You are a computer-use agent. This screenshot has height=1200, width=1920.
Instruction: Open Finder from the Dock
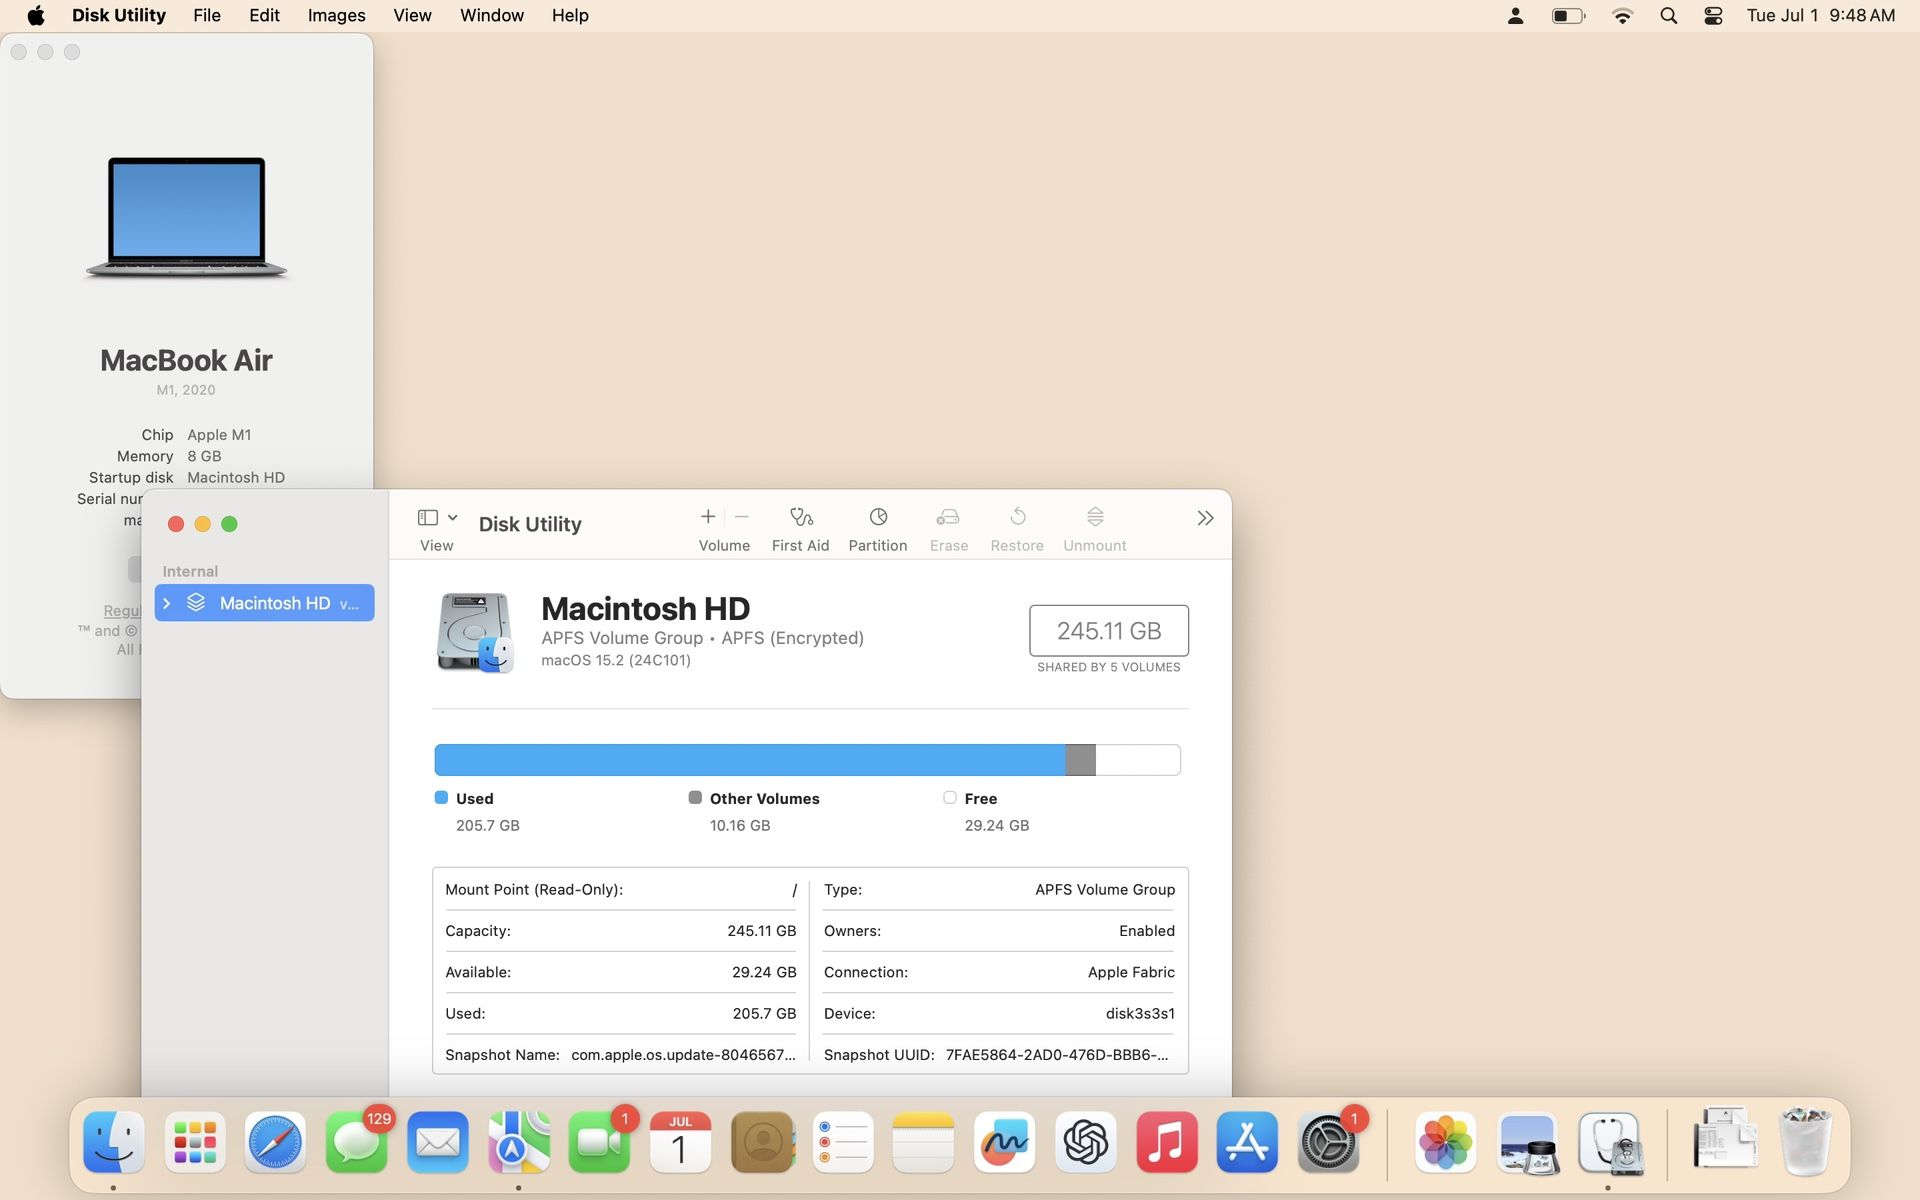[x=114, y=1141]
